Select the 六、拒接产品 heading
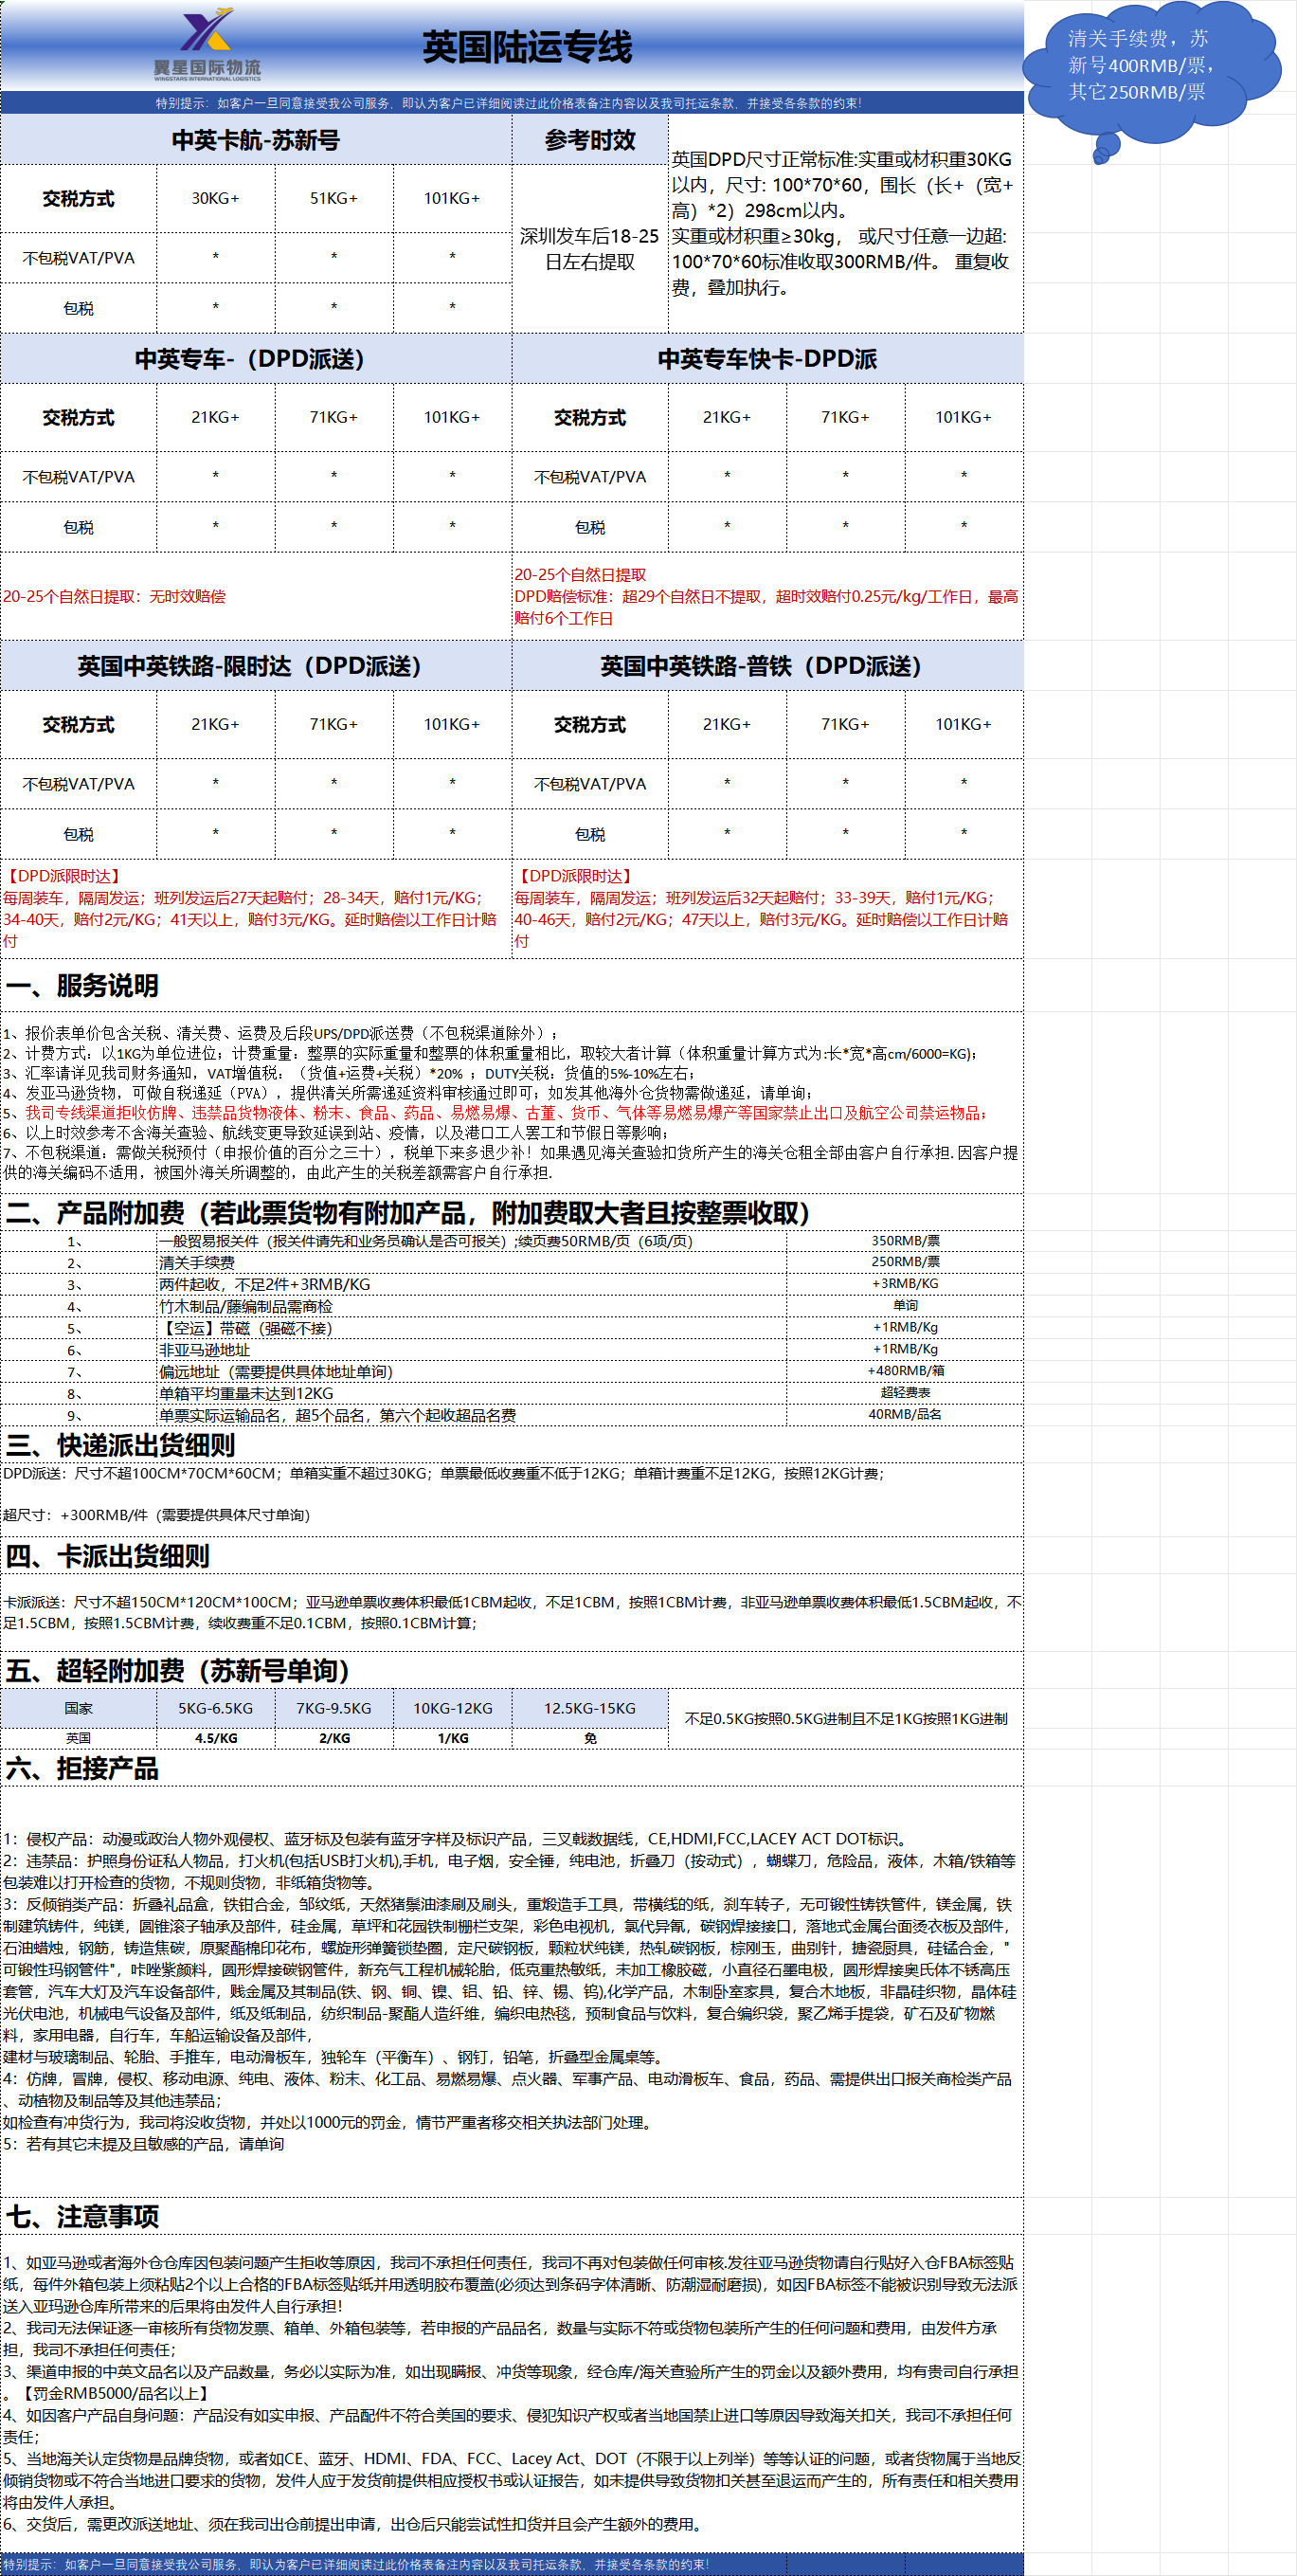The height and width of the screenshot is (2576, 1297). [x=82, y=1769]
